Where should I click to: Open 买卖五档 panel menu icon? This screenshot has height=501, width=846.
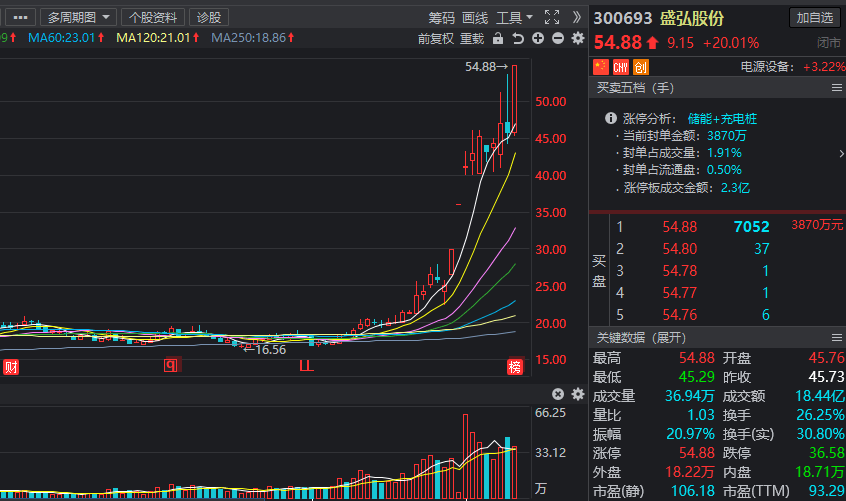[x=837, y=87]
